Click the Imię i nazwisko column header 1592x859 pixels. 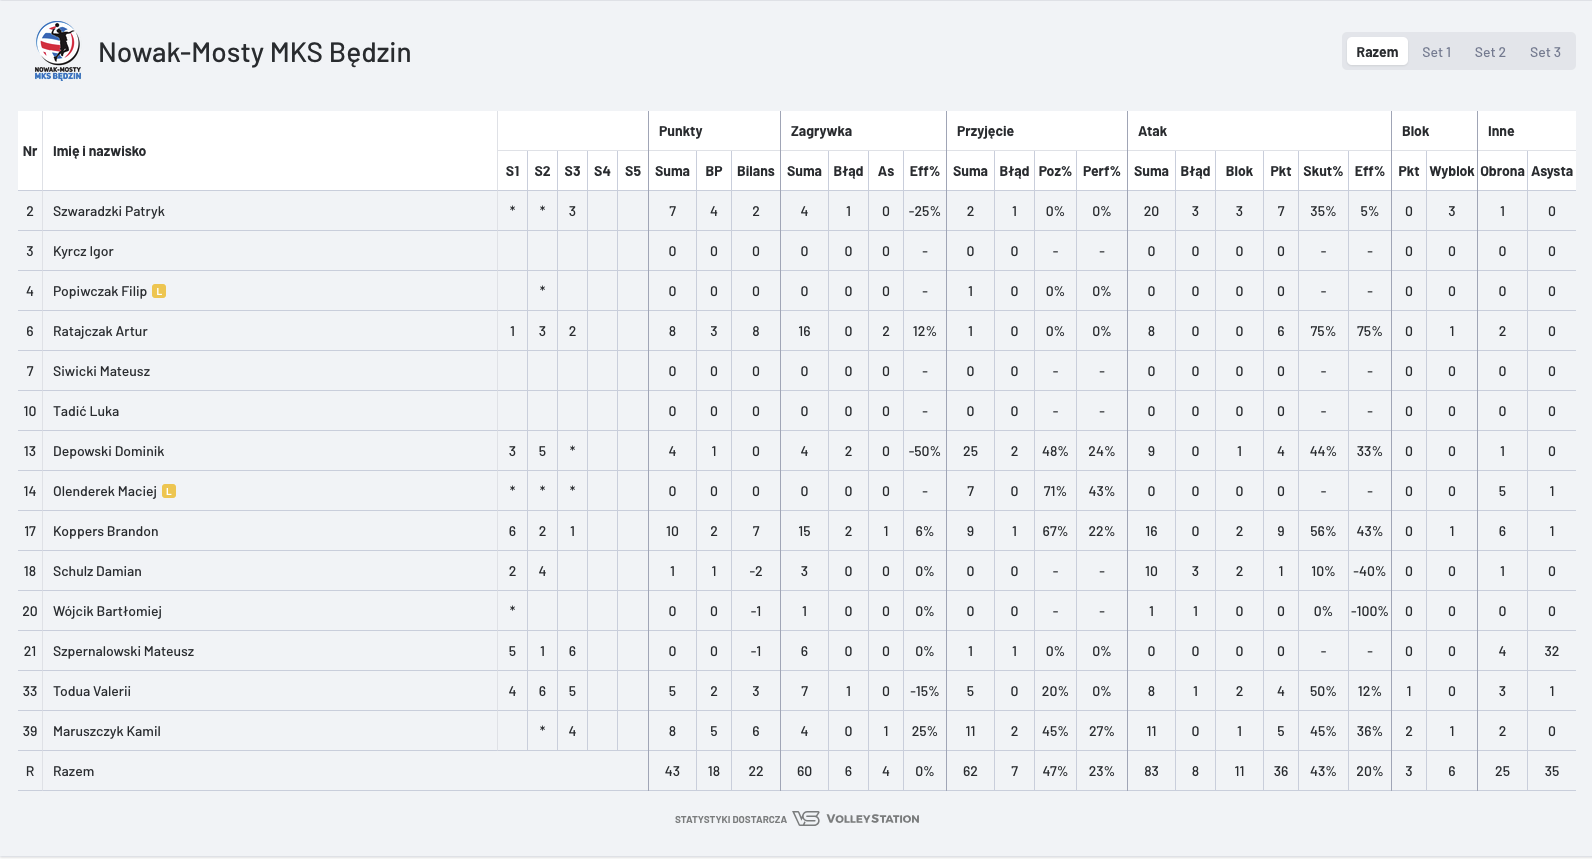pyautogui.click(x=99, y=151)
